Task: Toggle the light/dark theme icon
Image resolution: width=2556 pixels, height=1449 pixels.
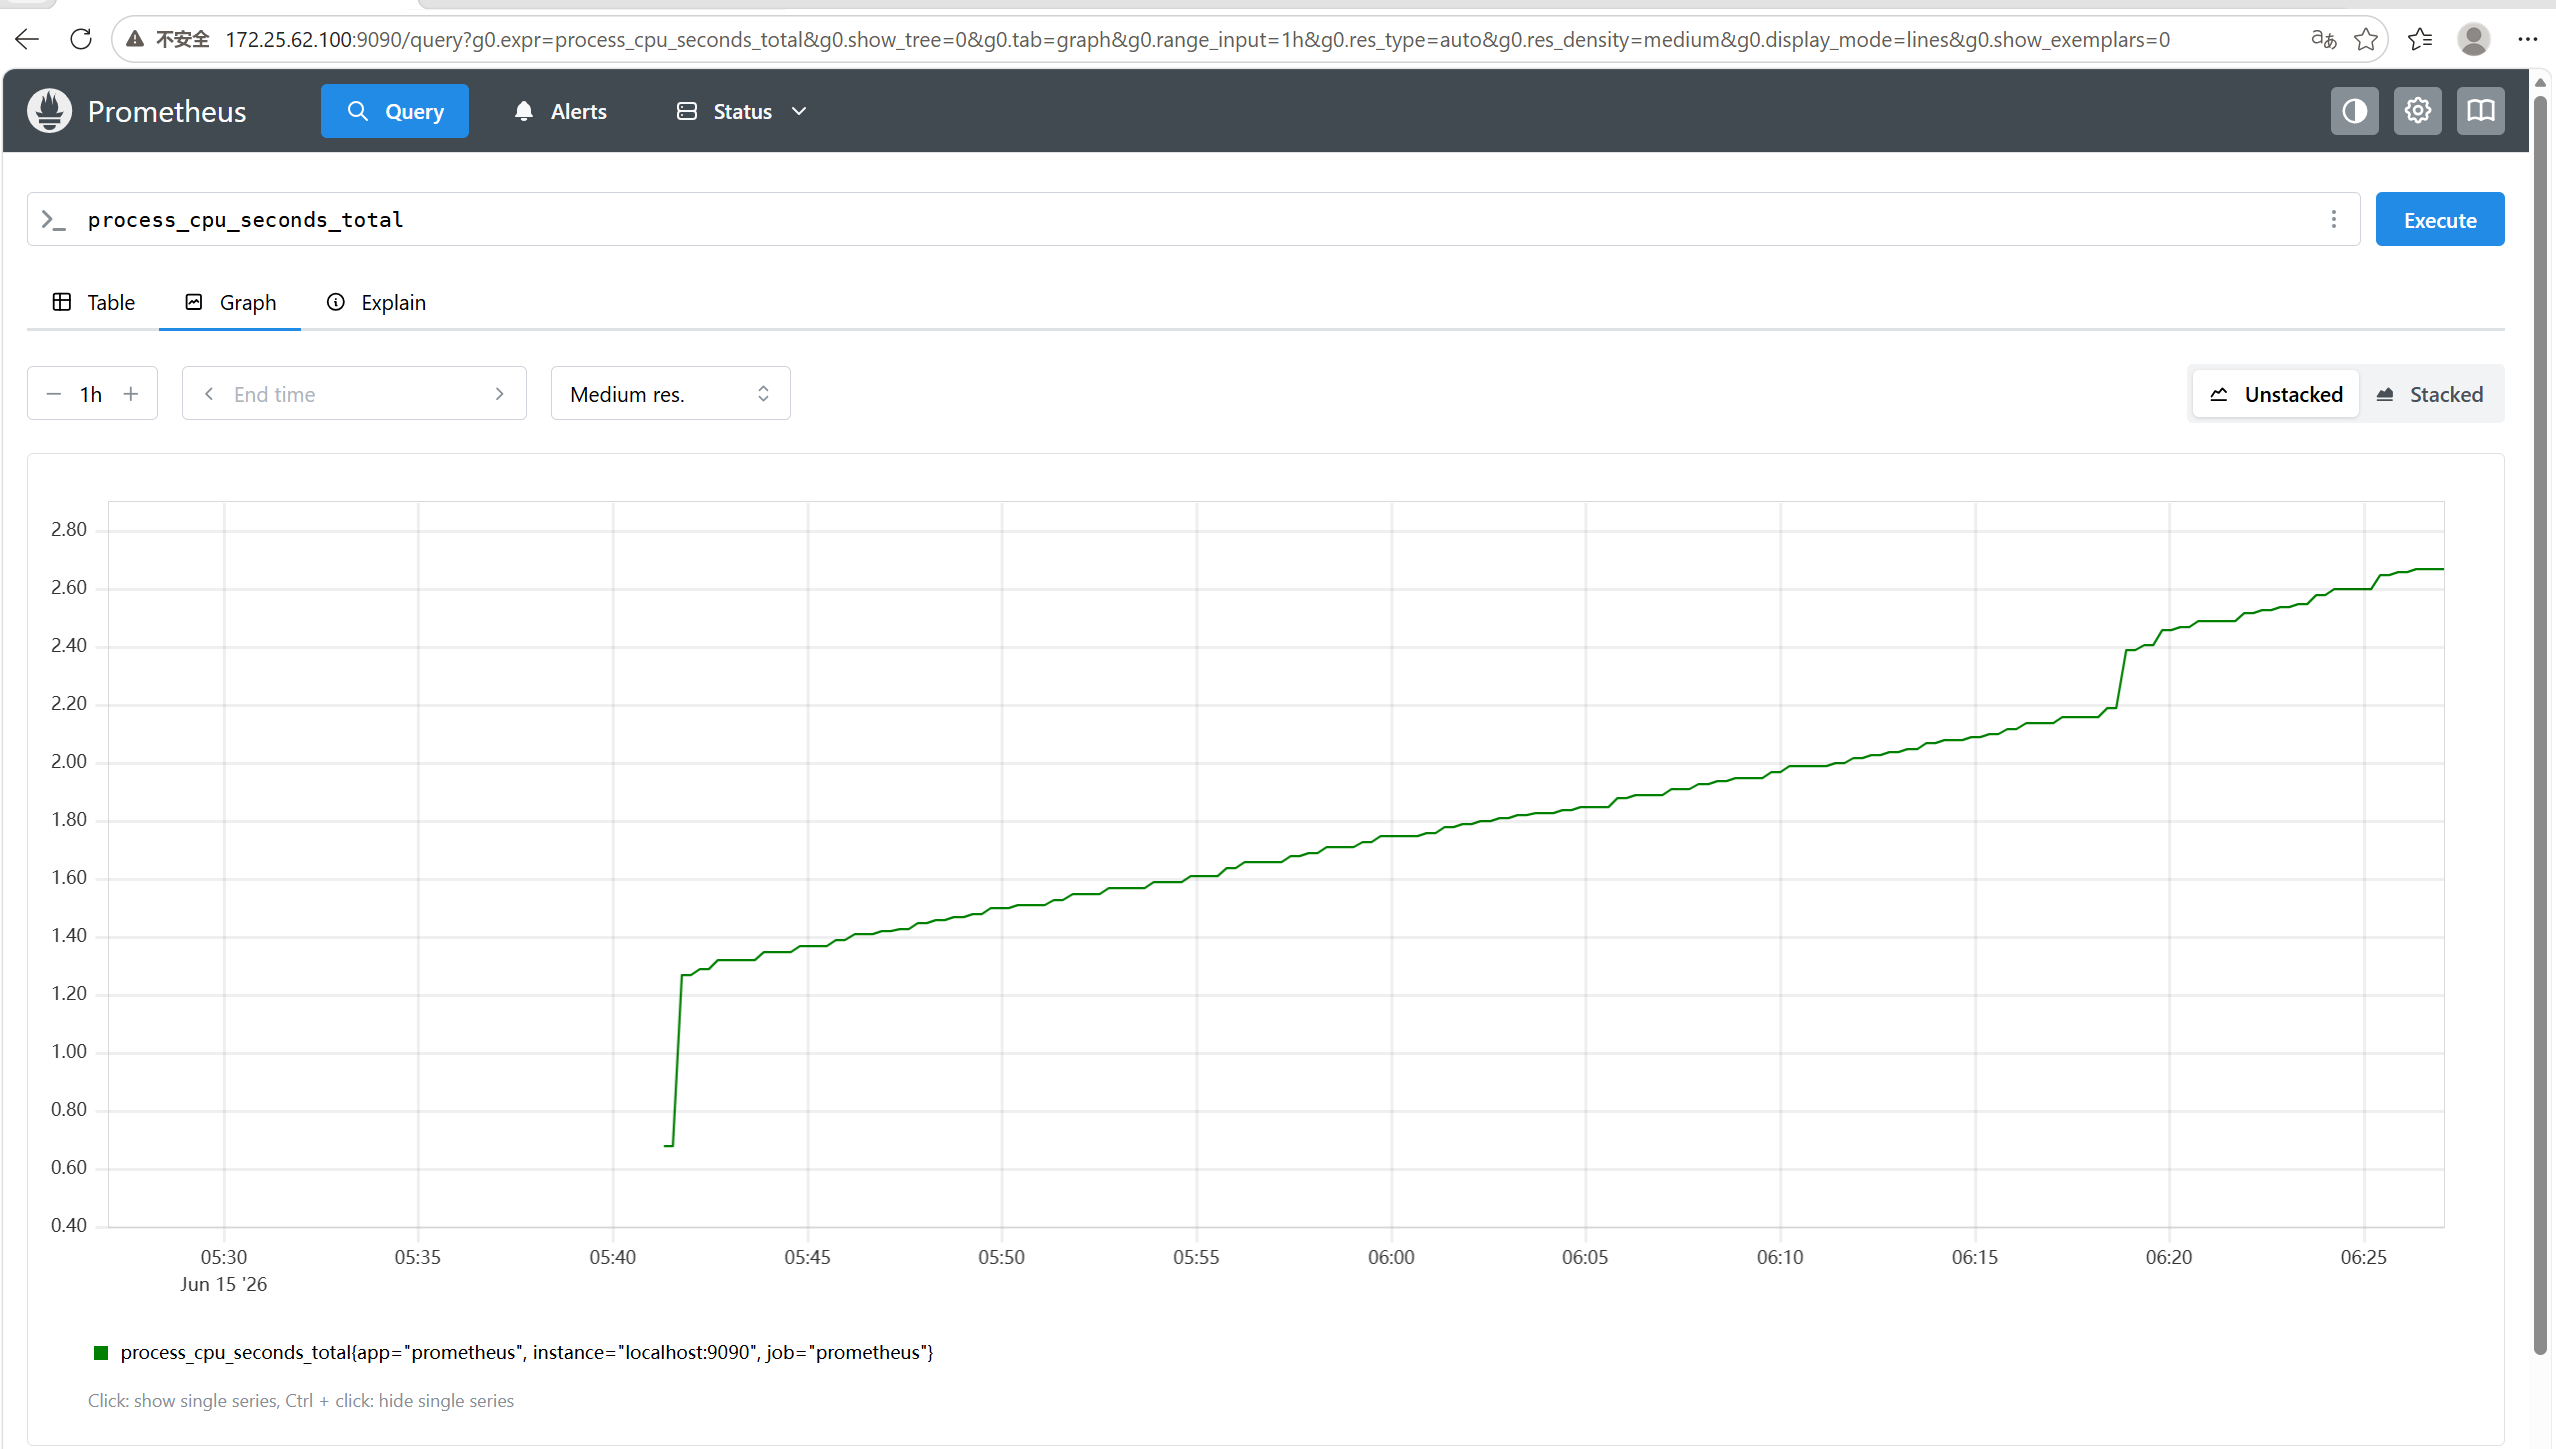Action: coord(2355,111)
